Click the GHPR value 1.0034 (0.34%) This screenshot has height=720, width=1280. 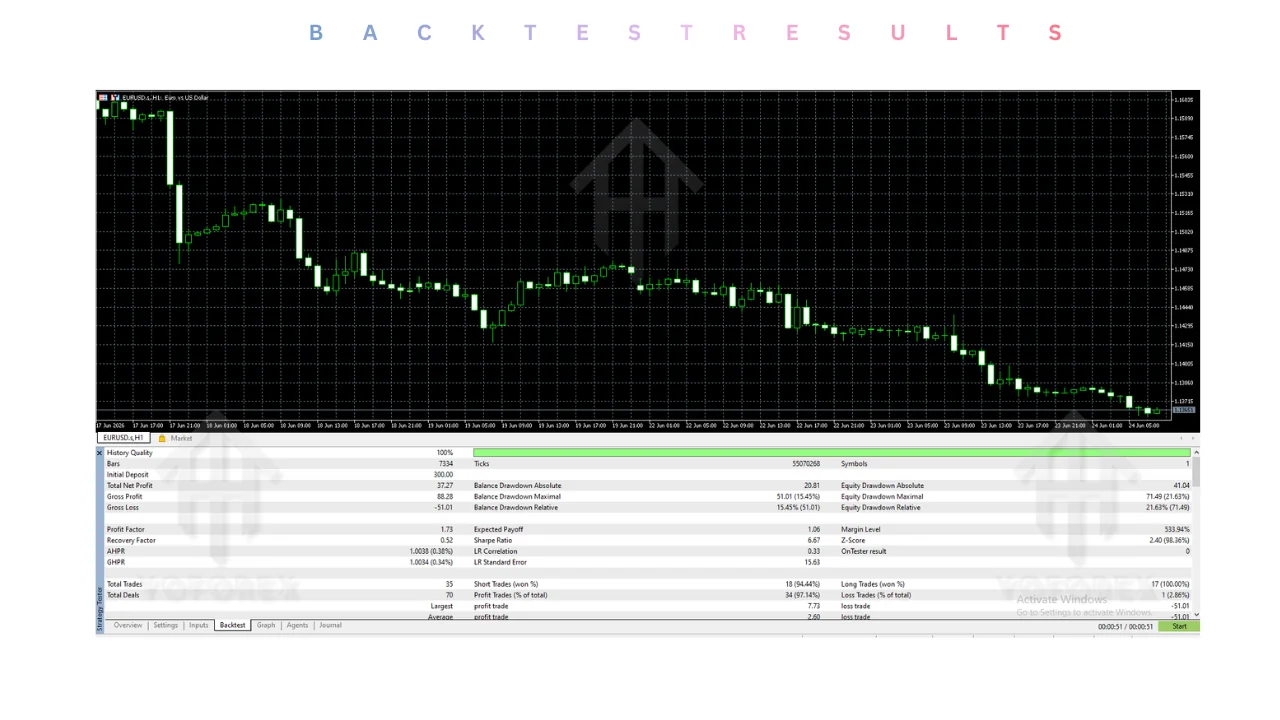(432, 563)
